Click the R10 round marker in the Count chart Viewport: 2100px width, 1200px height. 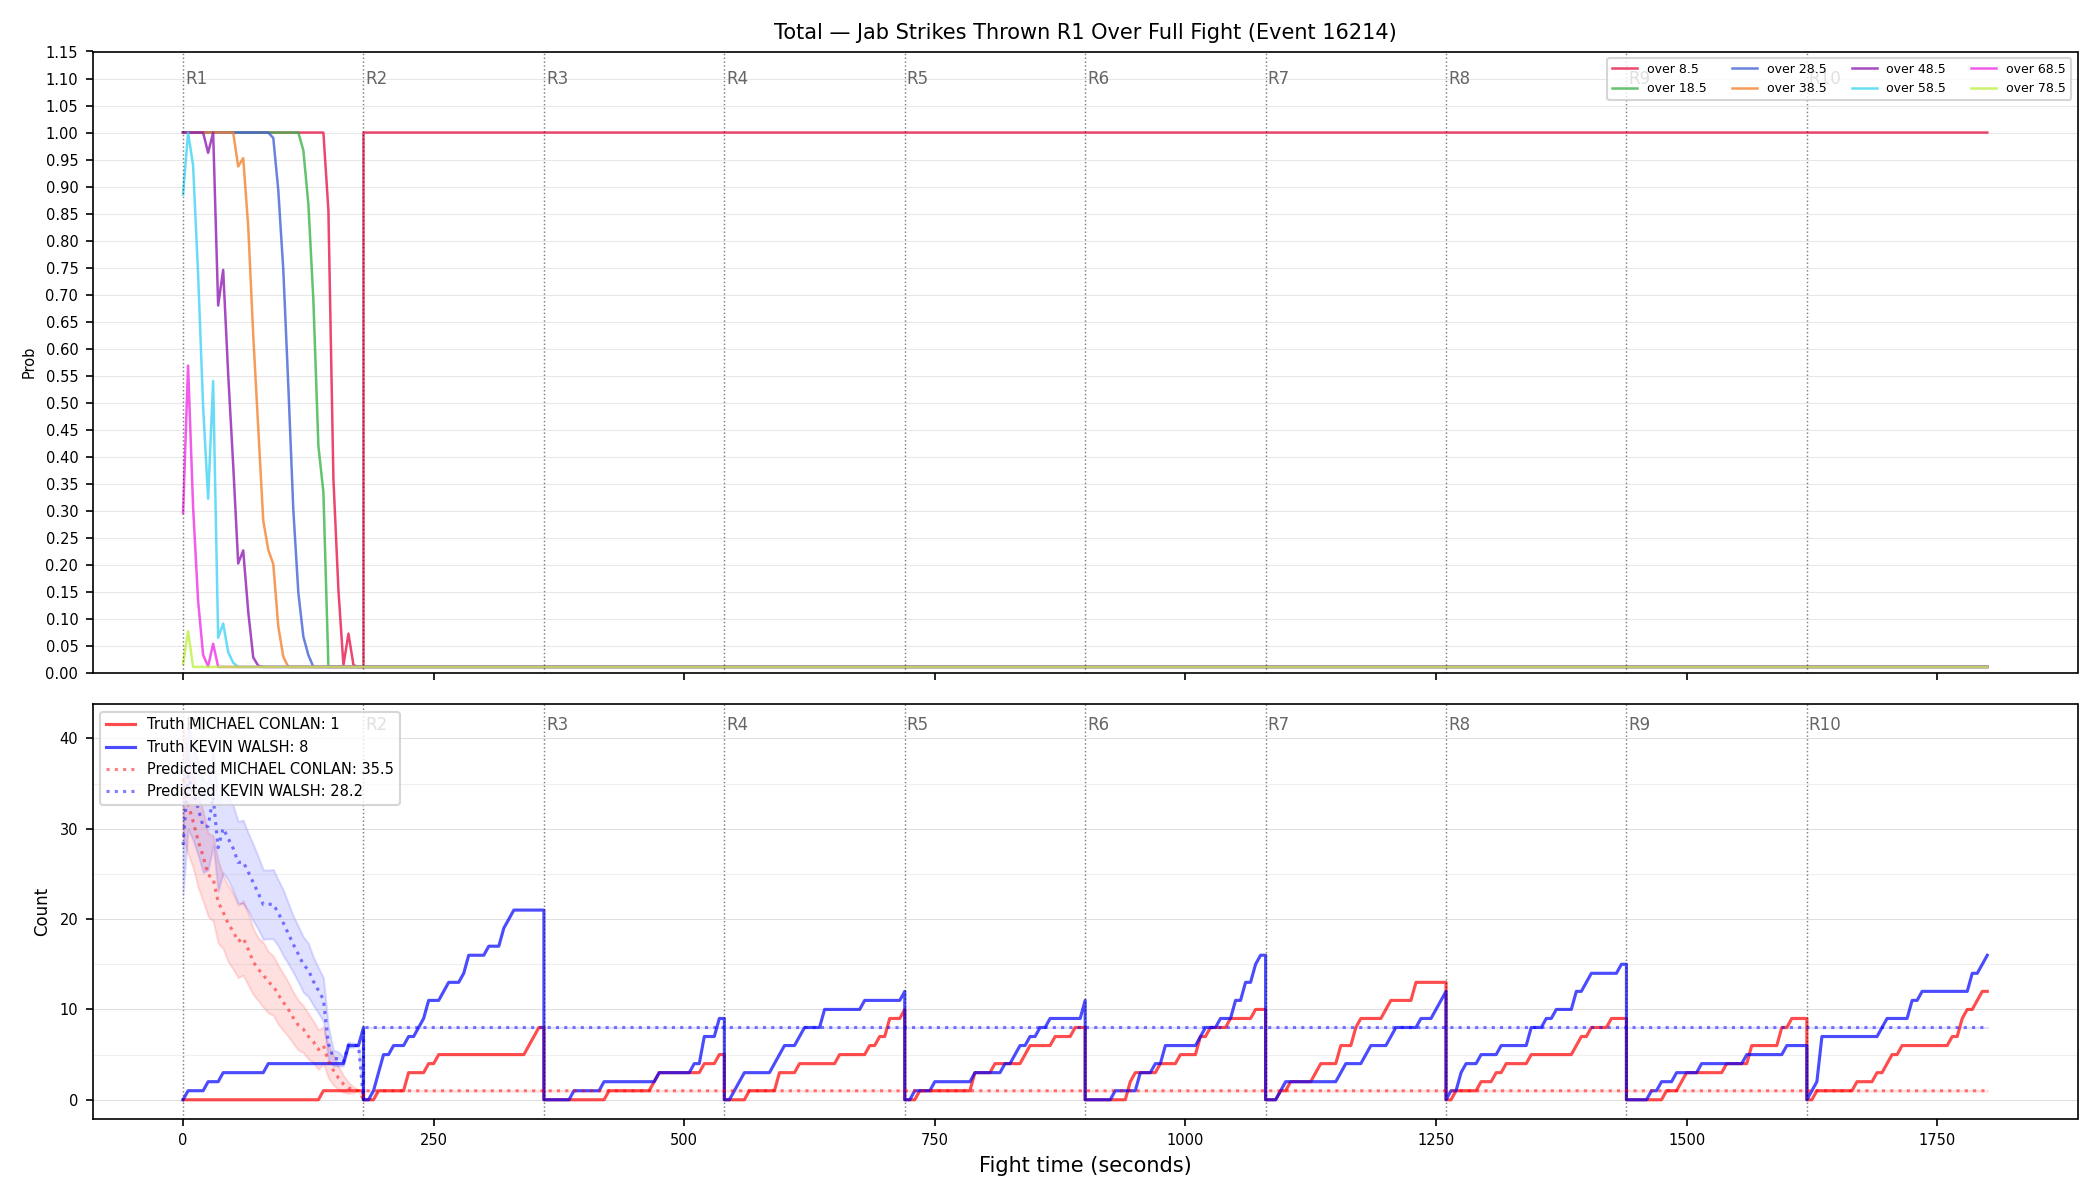click(x=1824, y=724)
